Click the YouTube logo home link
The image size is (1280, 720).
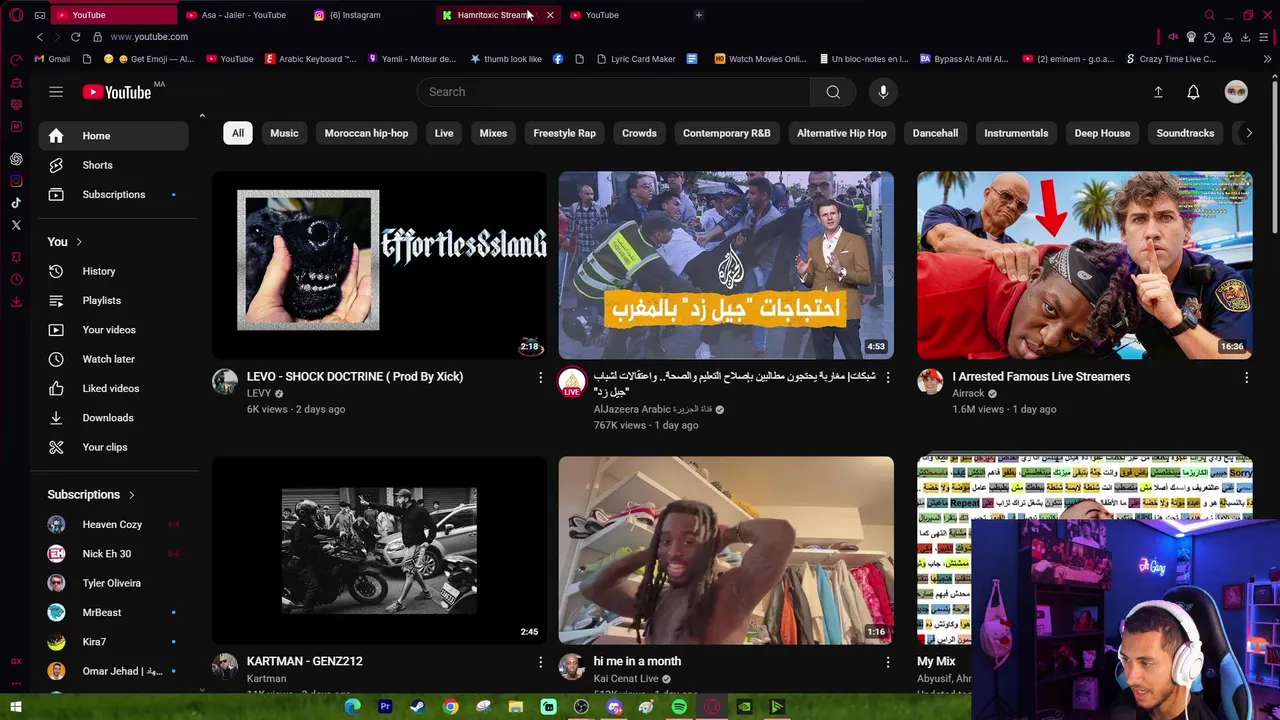coord(117,92)
